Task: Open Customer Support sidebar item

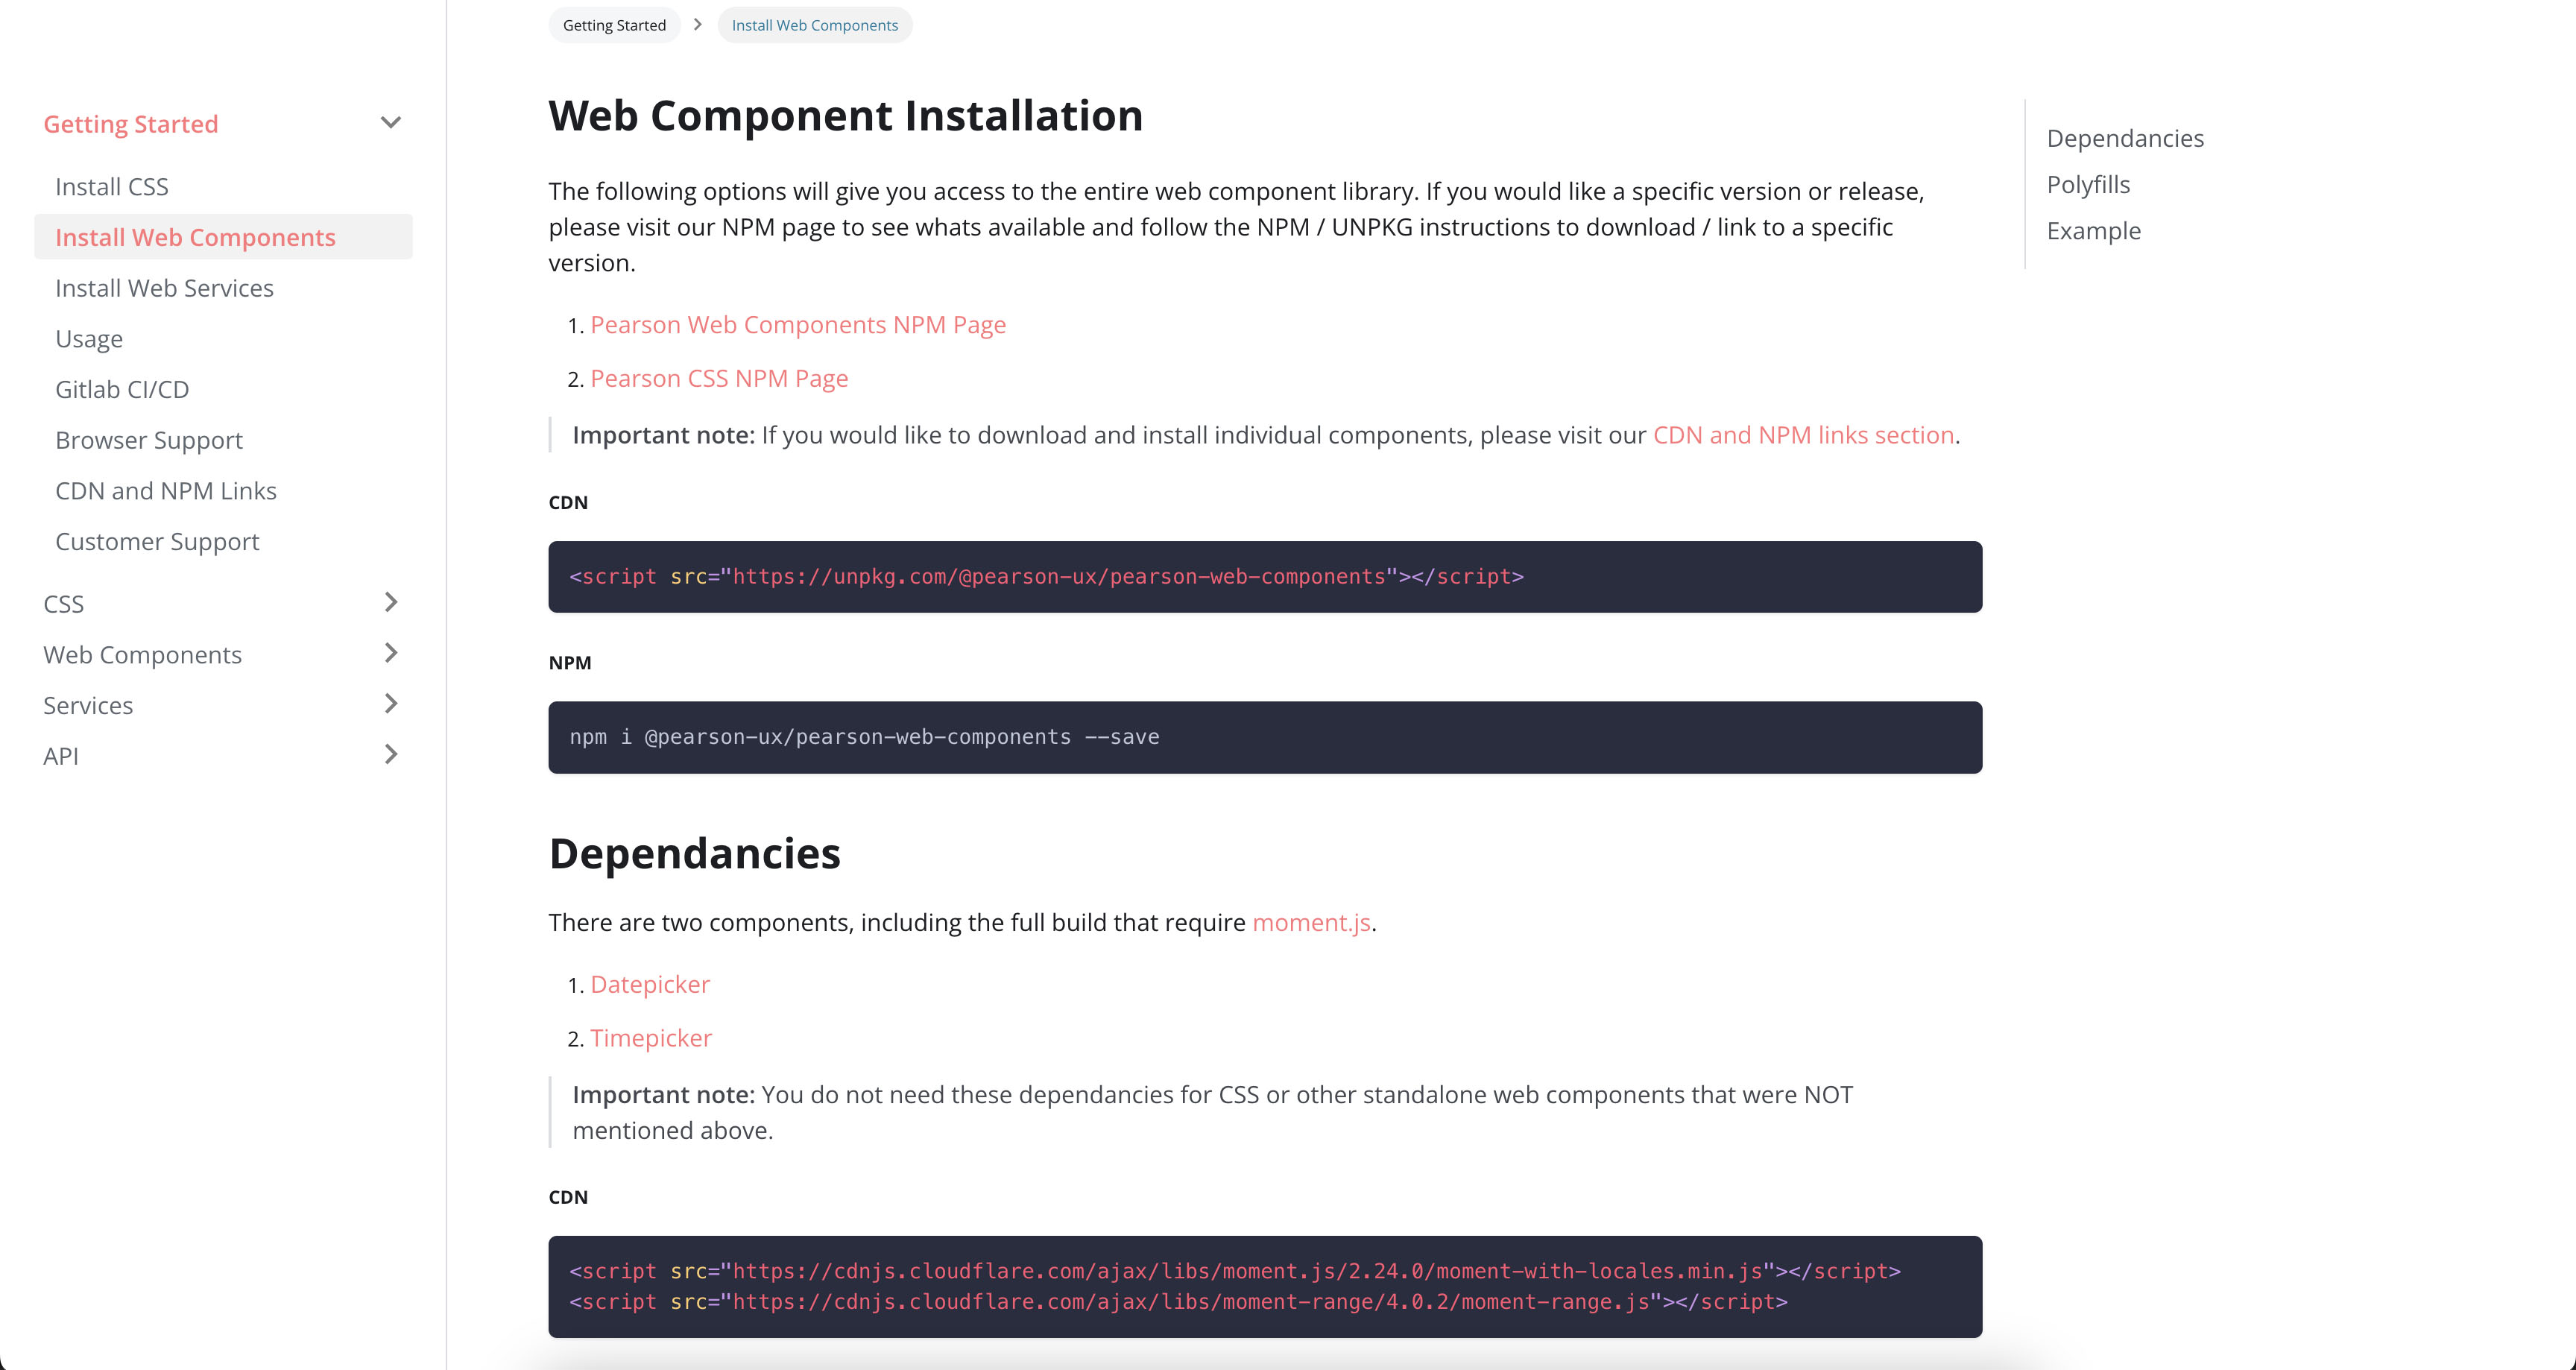Action: (x=157, y=542)
